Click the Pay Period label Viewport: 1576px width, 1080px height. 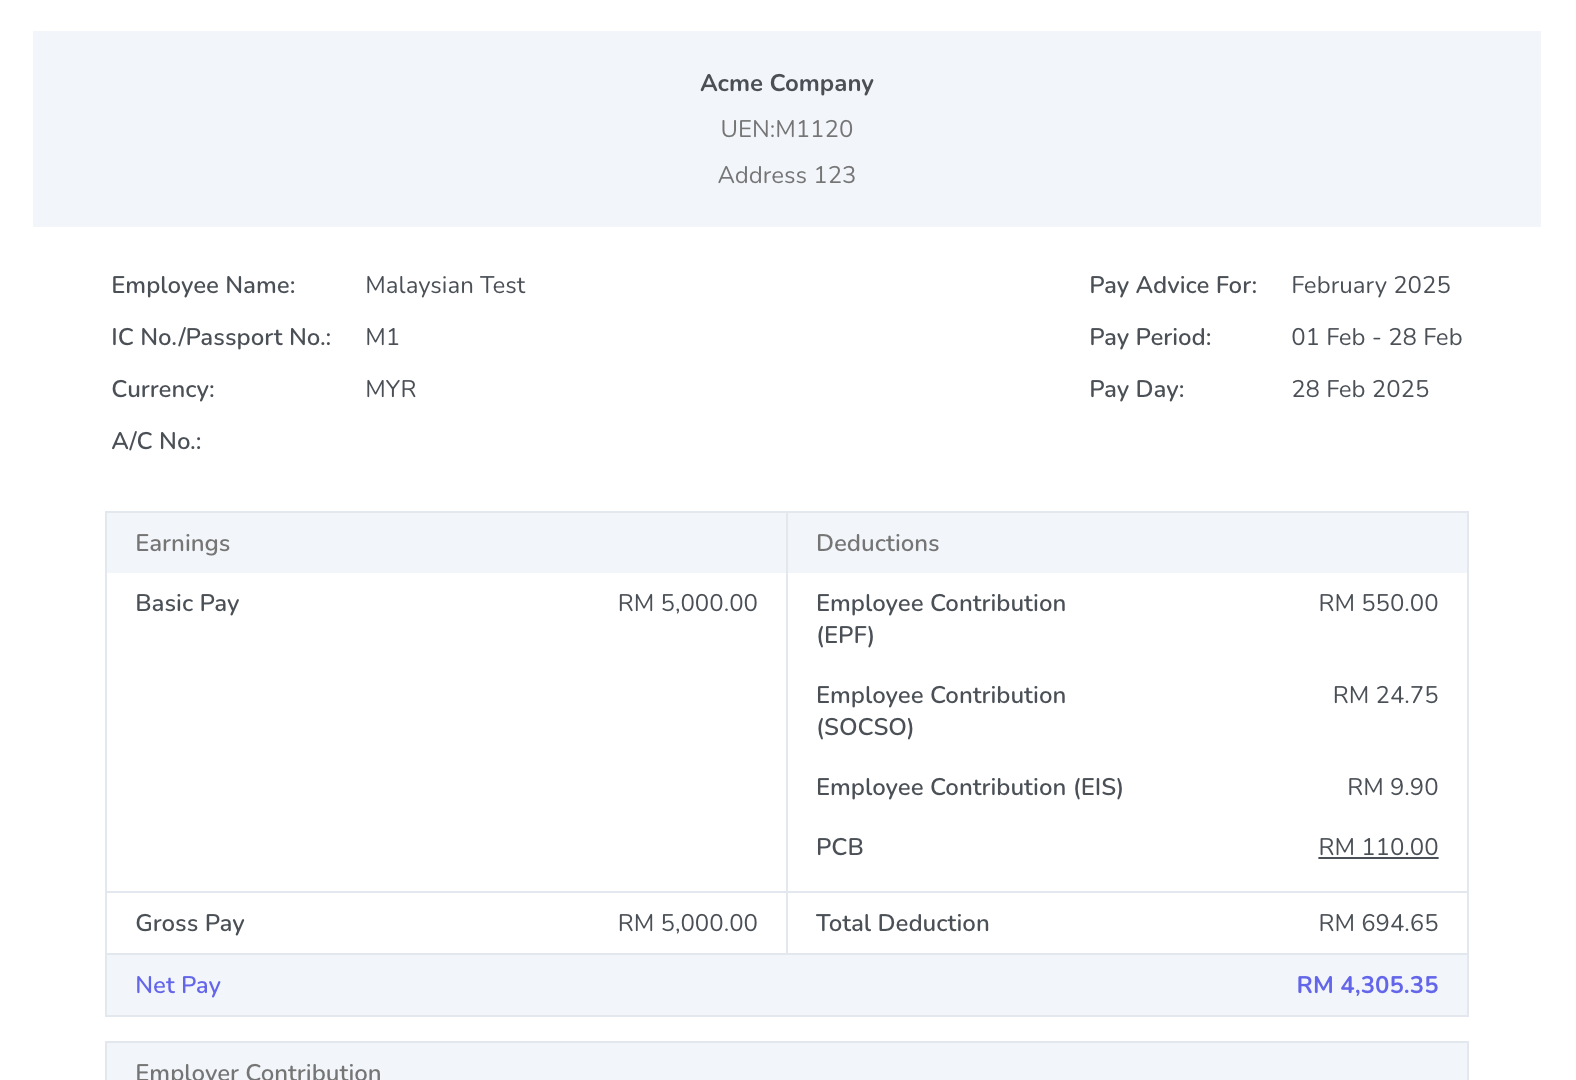(x=1151, y=337)
